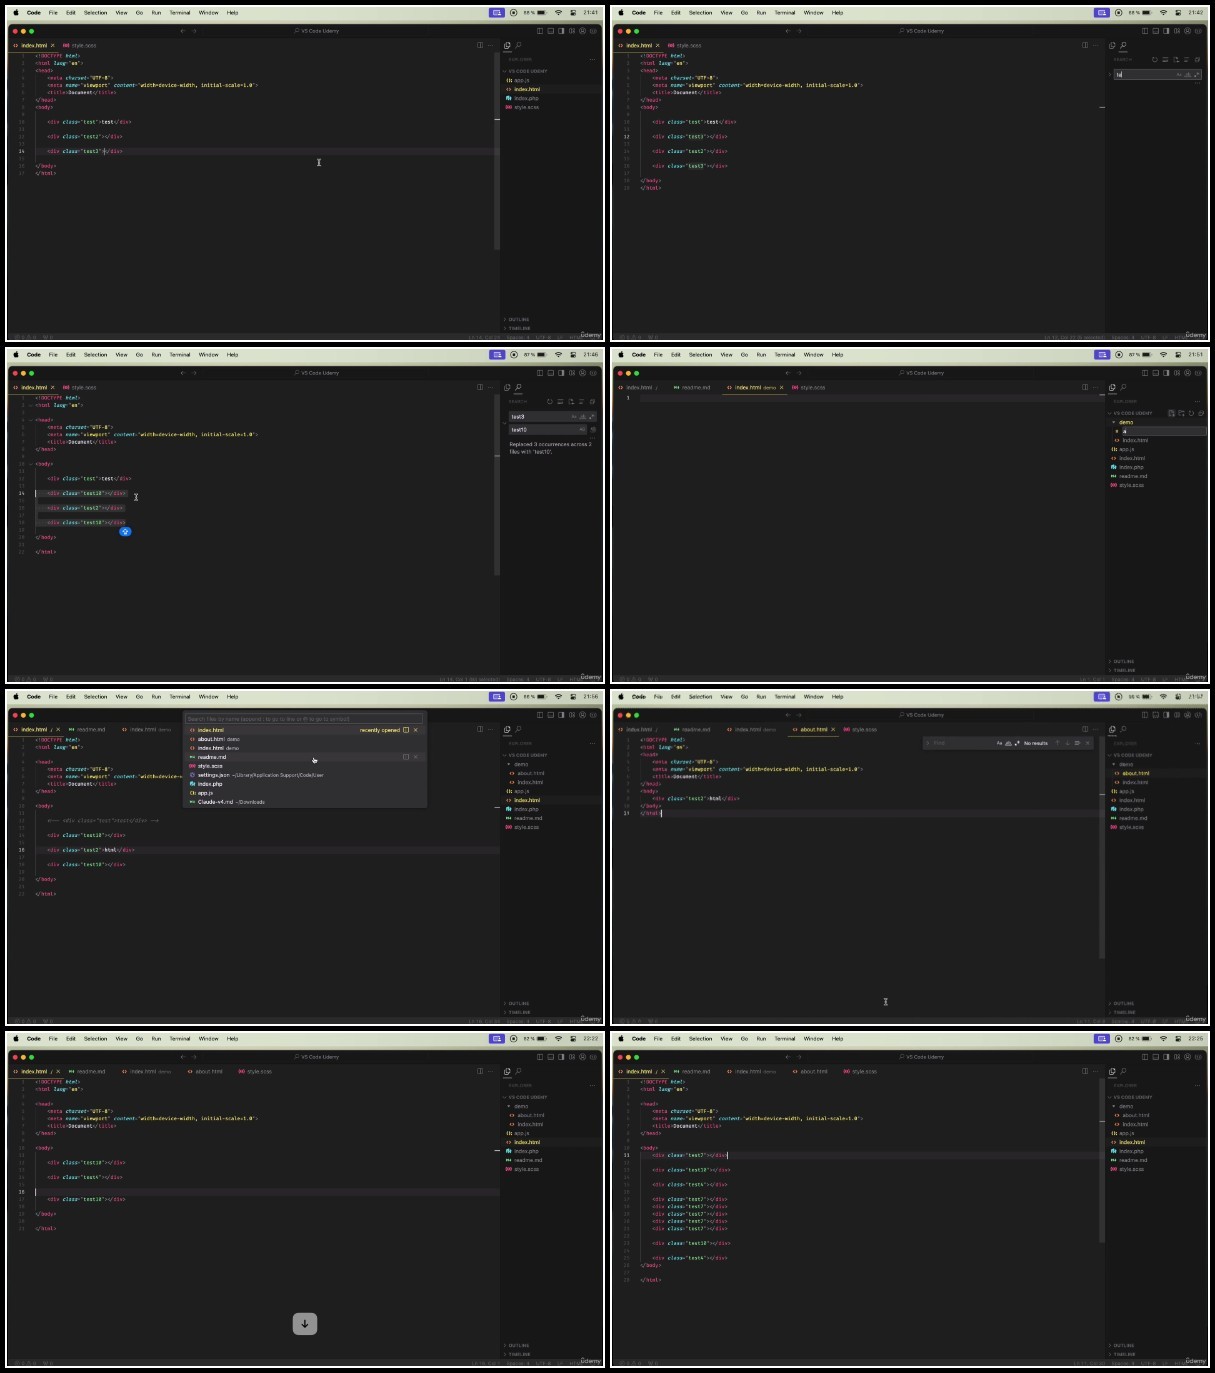
Task: Toggle Match Whole Word in 21:42 search box
Action: tap(1188, 74)
